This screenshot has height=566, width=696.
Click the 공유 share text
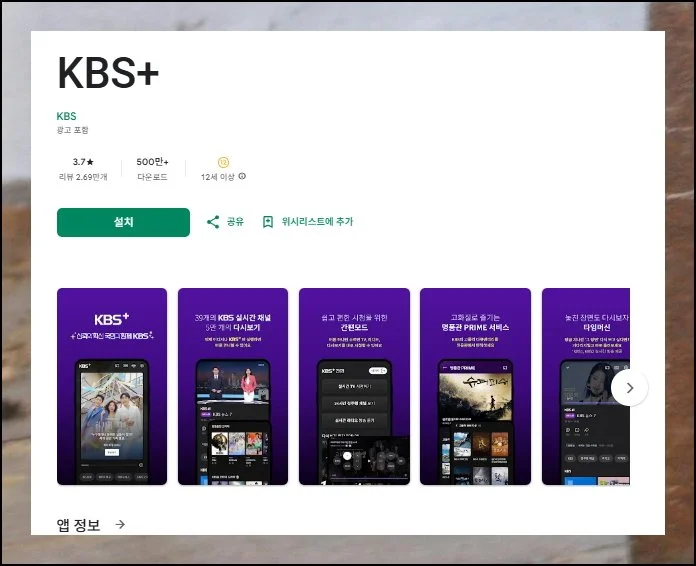click(x=235, y=222)
